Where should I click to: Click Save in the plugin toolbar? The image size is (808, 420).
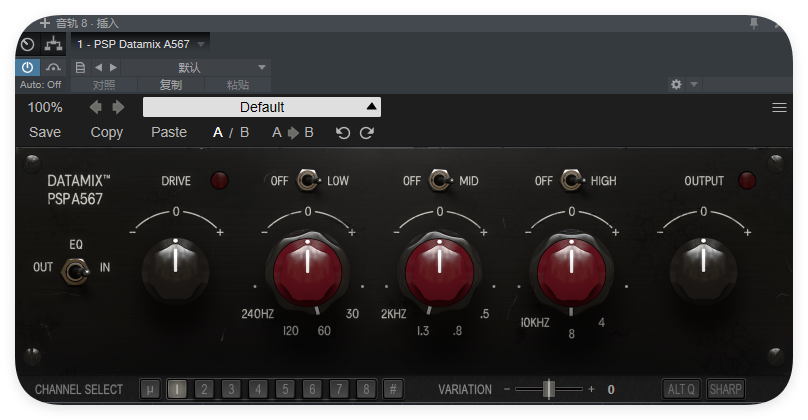click(45, 132)
